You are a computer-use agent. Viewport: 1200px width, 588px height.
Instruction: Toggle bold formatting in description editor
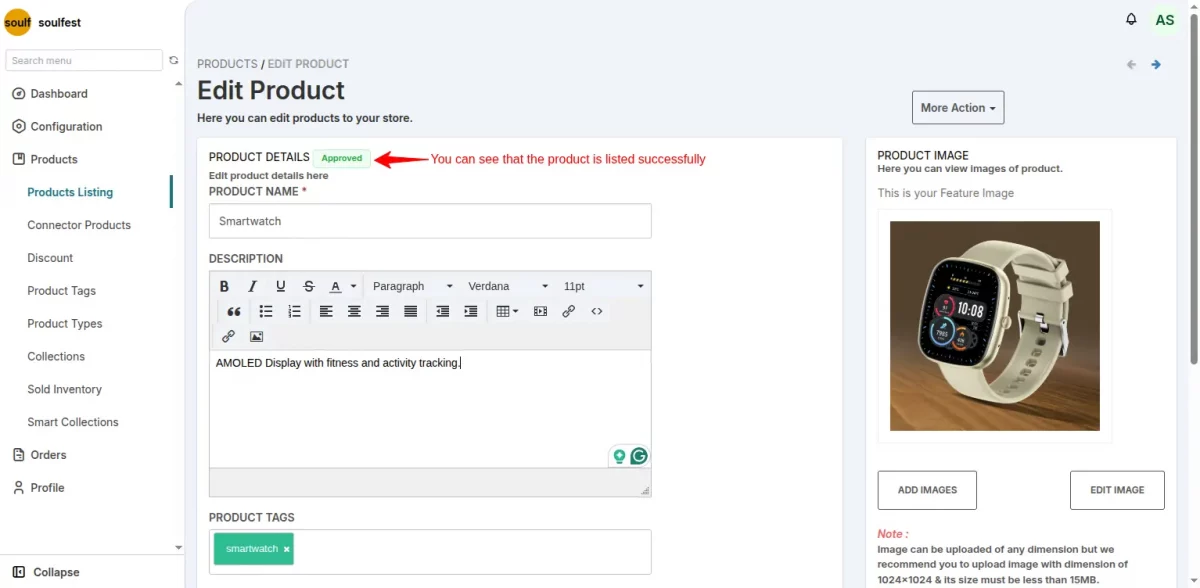tap(224, 286)
